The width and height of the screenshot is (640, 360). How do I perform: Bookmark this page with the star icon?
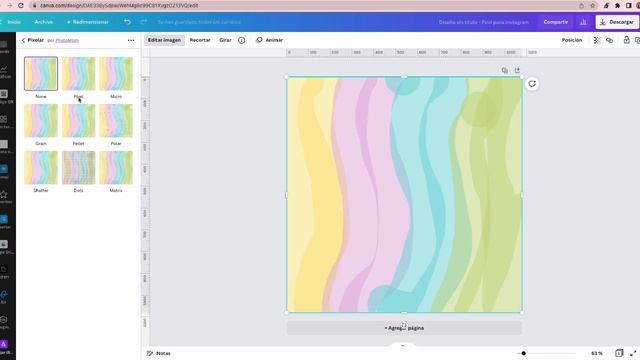593,6
